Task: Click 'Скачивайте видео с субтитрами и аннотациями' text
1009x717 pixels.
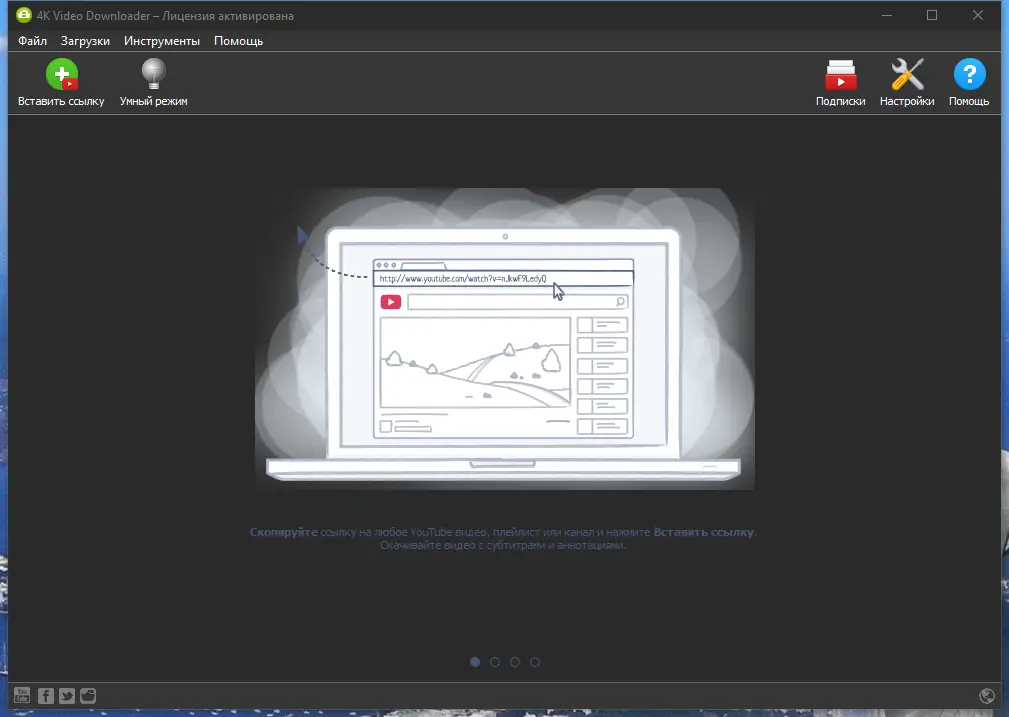Action: tap(503, 545)
